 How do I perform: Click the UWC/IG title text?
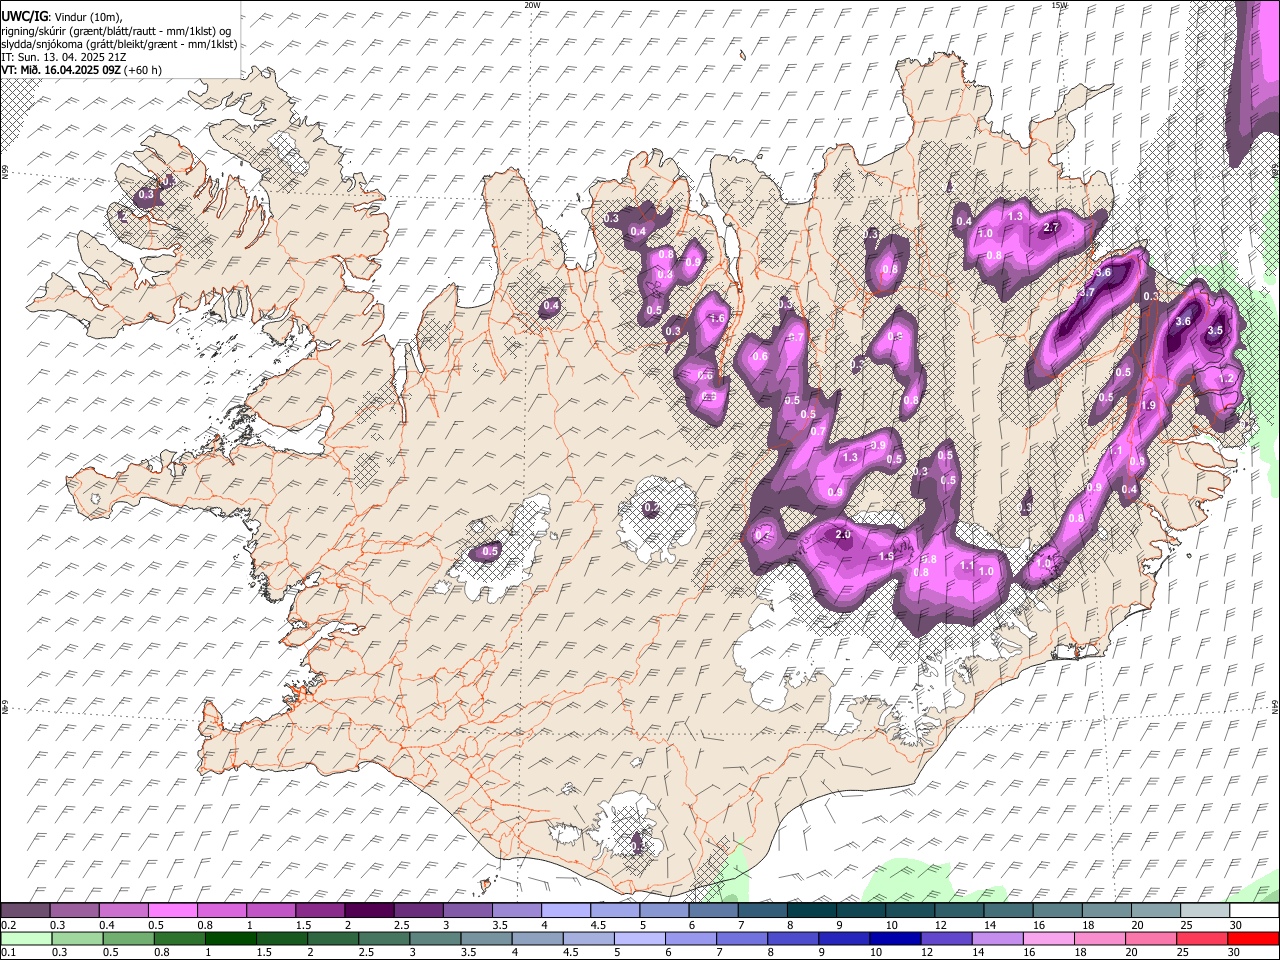coord(24,17)
